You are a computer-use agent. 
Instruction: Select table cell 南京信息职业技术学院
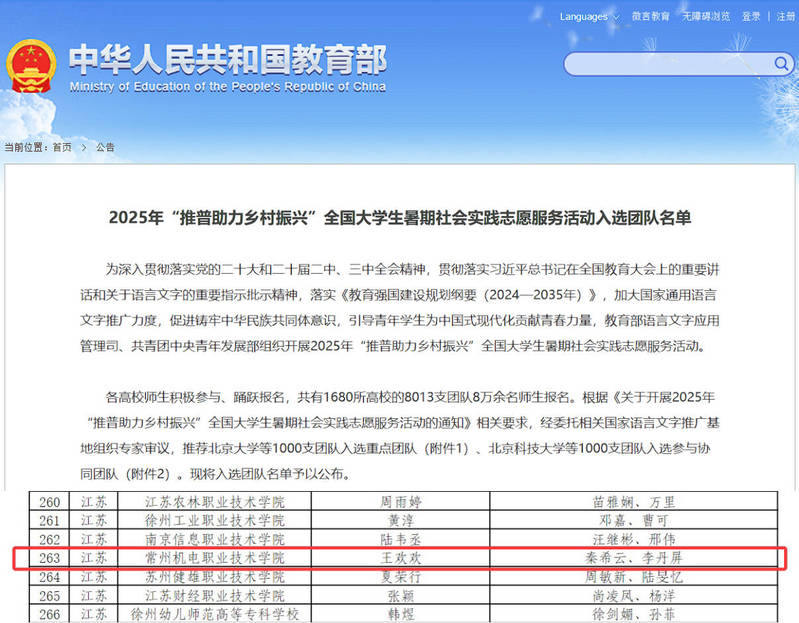click(215, 539)
